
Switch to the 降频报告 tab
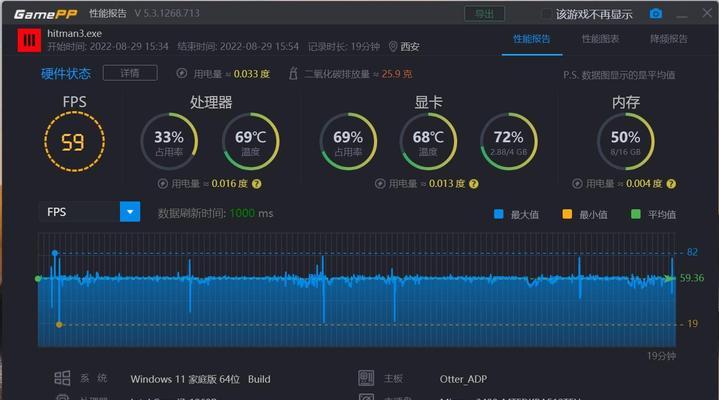coord(669,39)
